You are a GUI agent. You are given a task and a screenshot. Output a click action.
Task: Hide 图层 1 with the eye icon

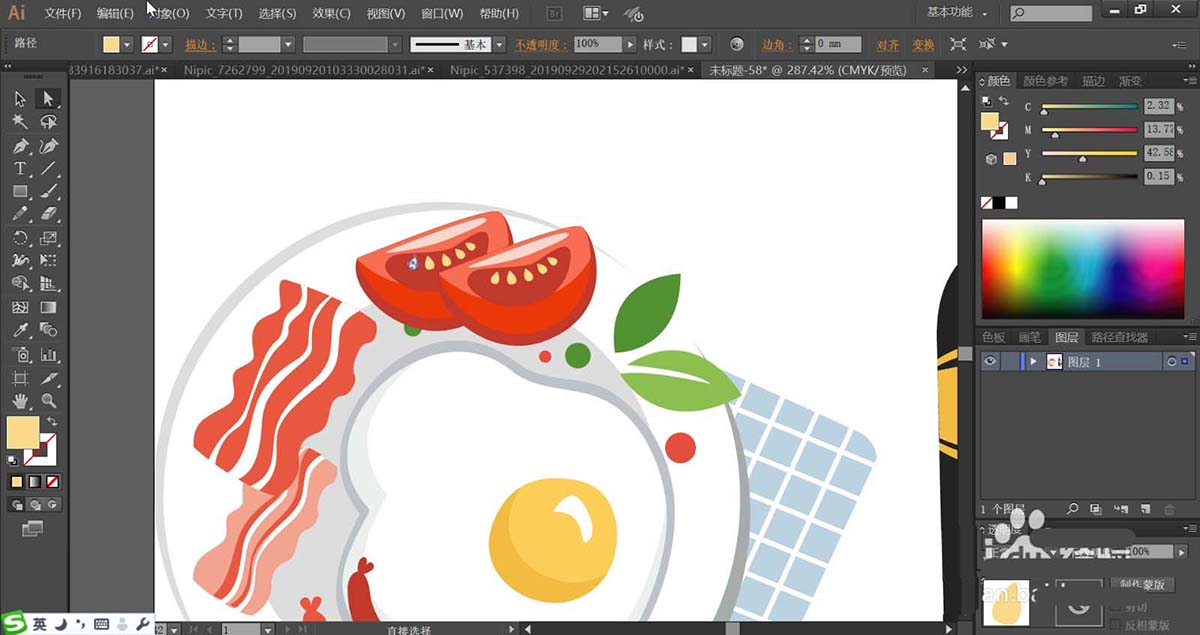tap(990, 362)
